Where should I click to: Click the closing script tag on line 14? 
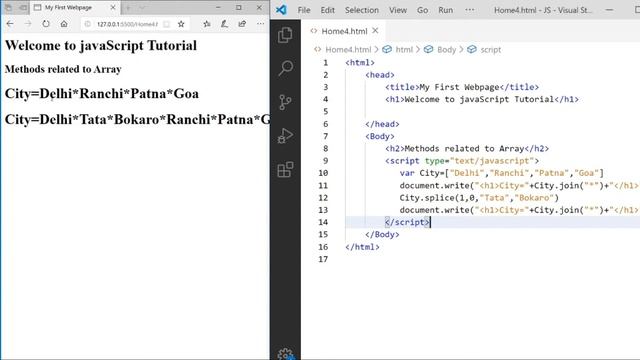coord(407,222)
